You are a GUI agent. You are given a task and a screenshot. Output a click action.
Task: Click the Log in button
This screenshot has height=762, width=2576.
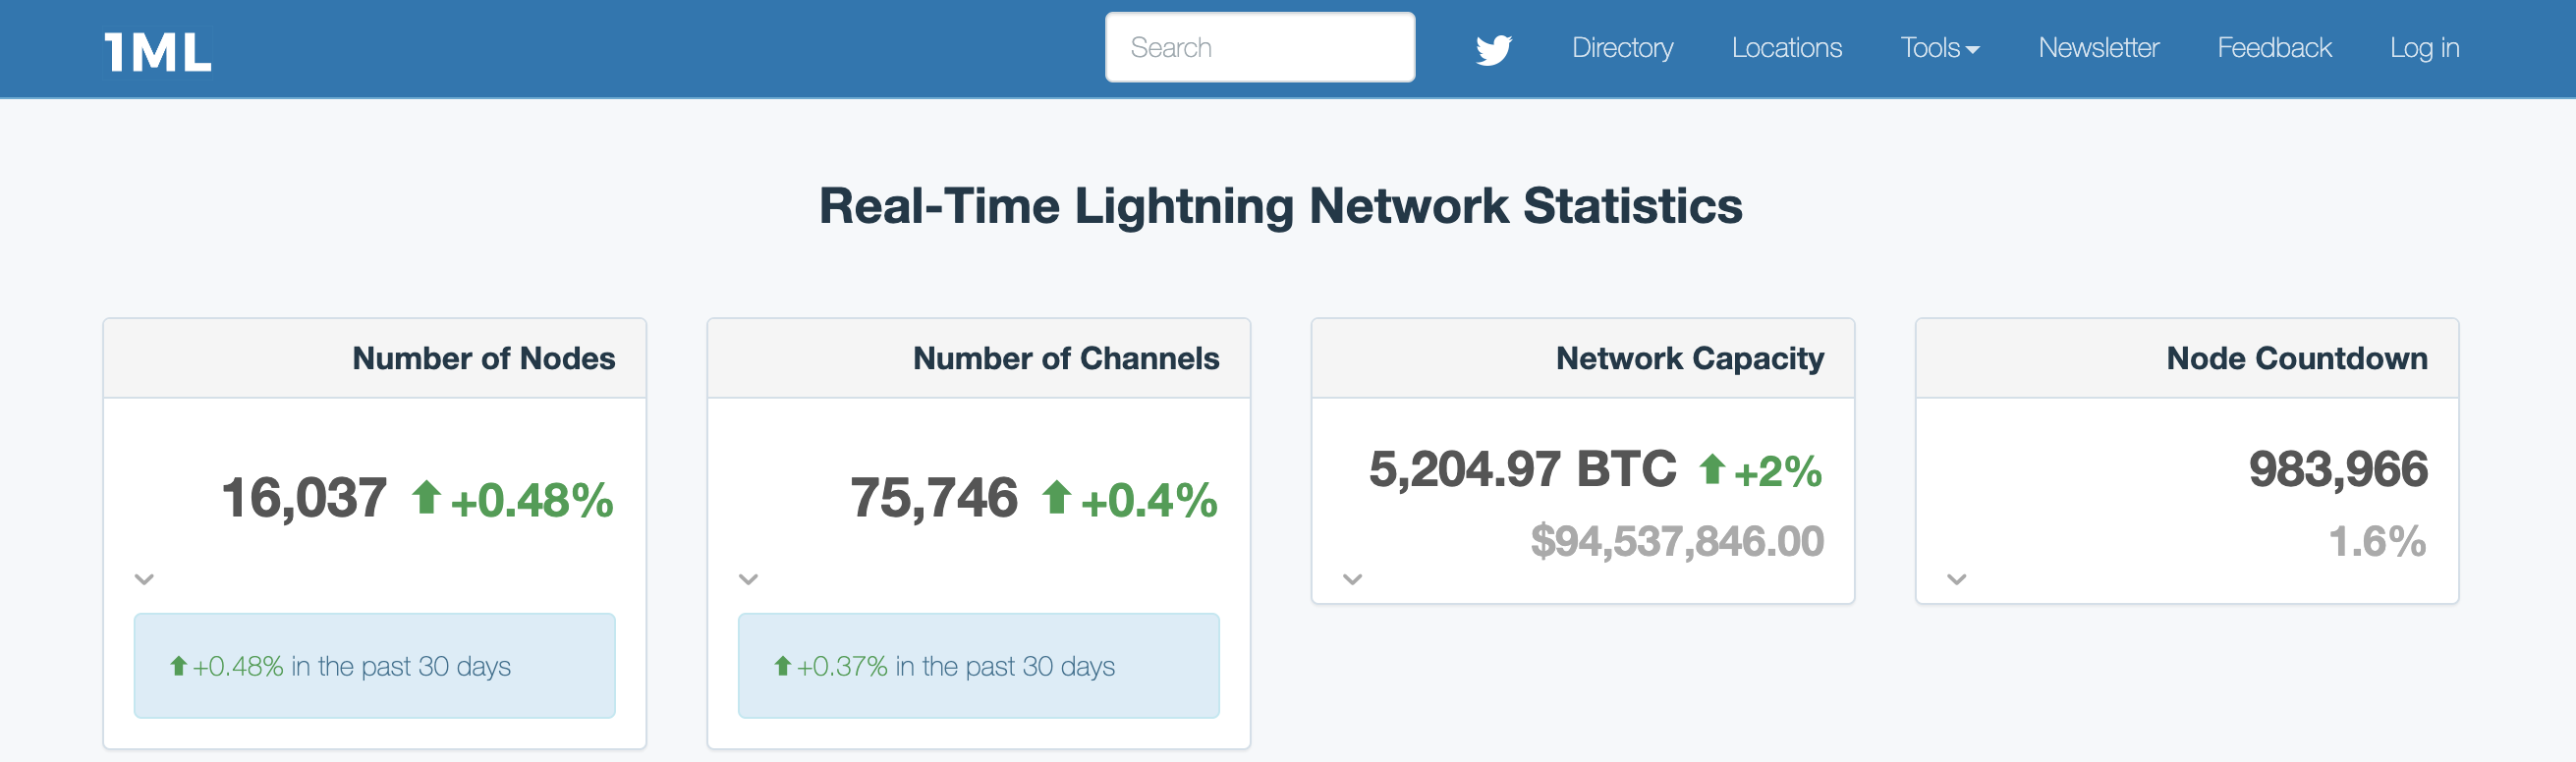2424,48
